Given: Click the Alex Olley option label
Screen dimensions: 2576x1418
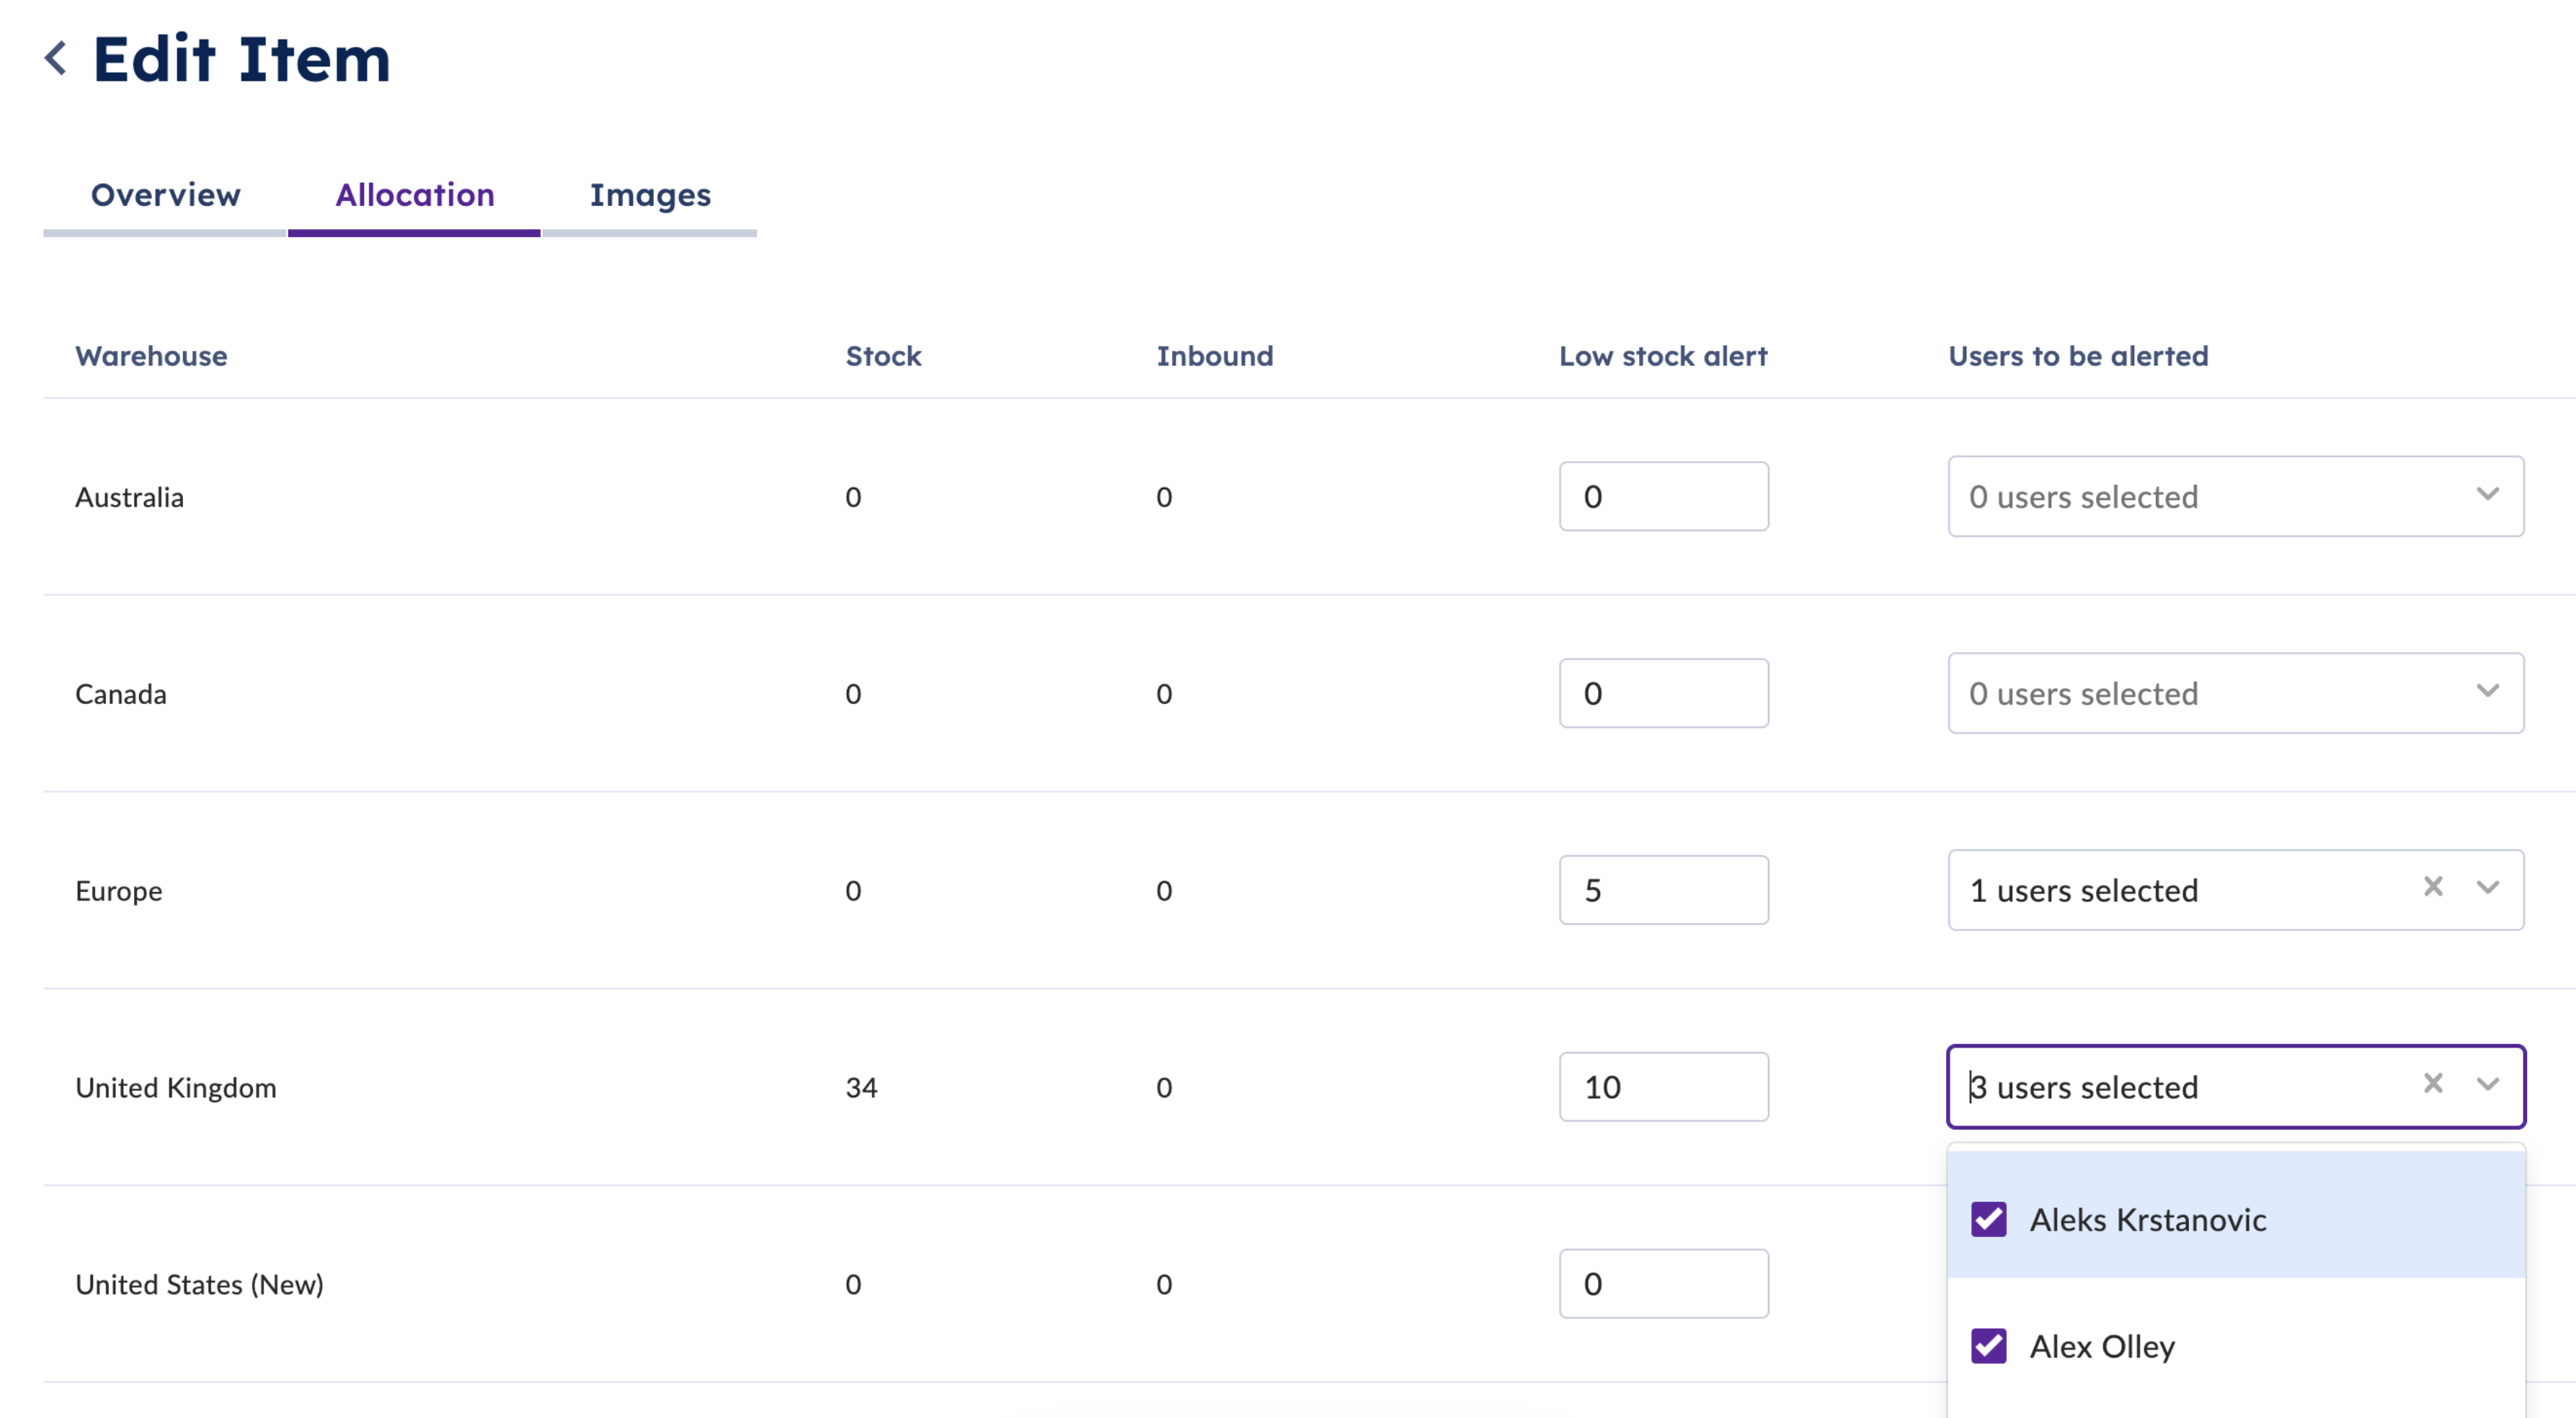Looking at the screenshot, I should (x=2102, y=1347).
